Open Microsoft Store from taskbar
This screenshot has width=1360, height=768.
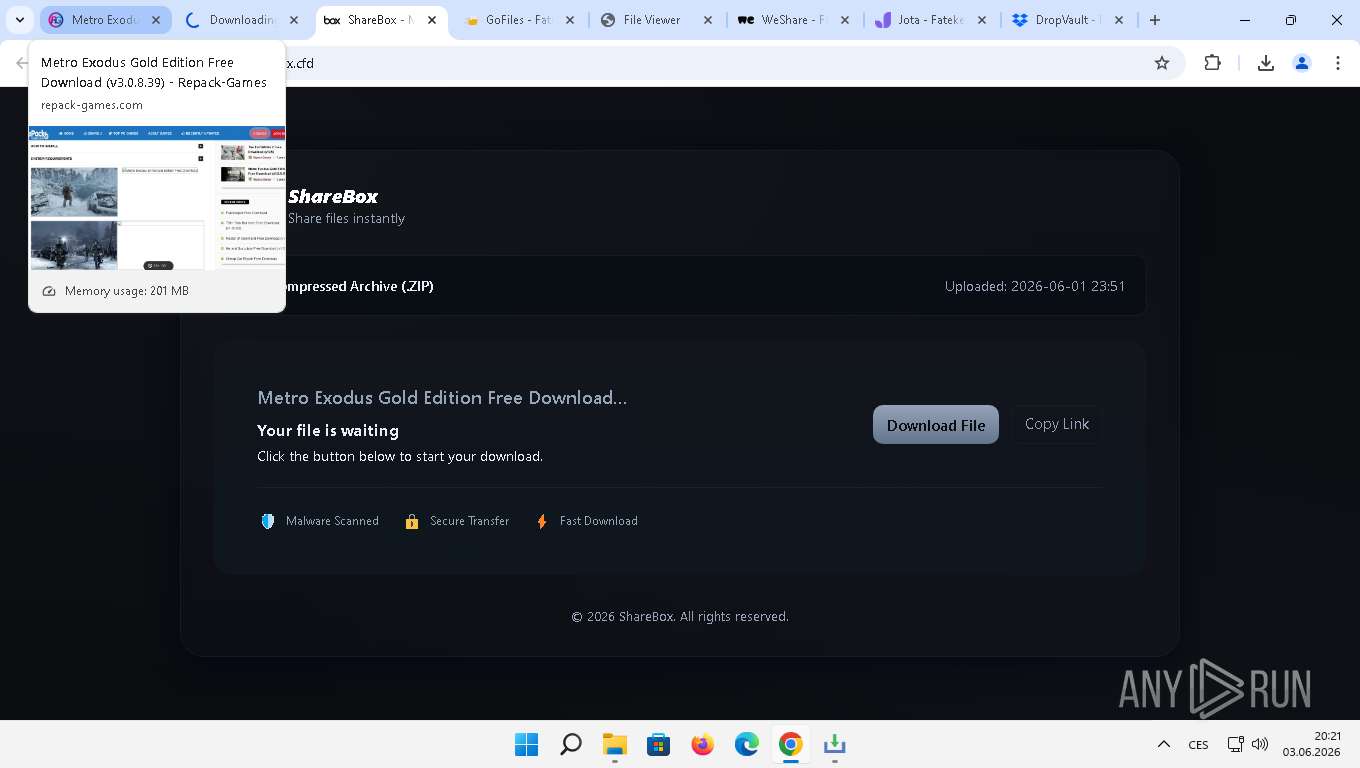pos(658,745)
